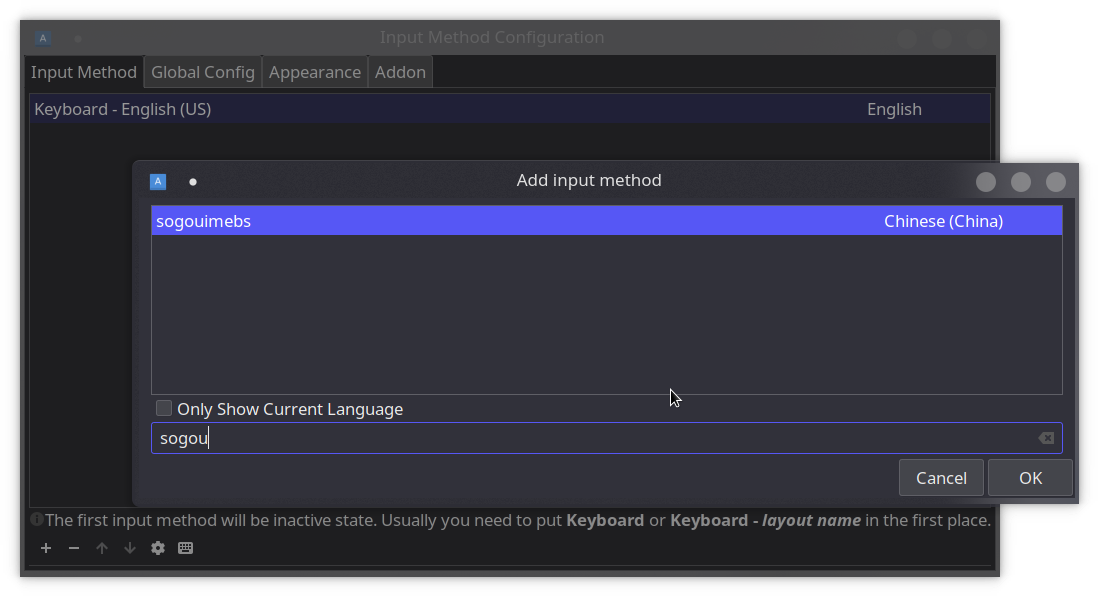Click the Input Method Configuration window icon
Viewport: 1099px width, 597px height.
(43, 39)
